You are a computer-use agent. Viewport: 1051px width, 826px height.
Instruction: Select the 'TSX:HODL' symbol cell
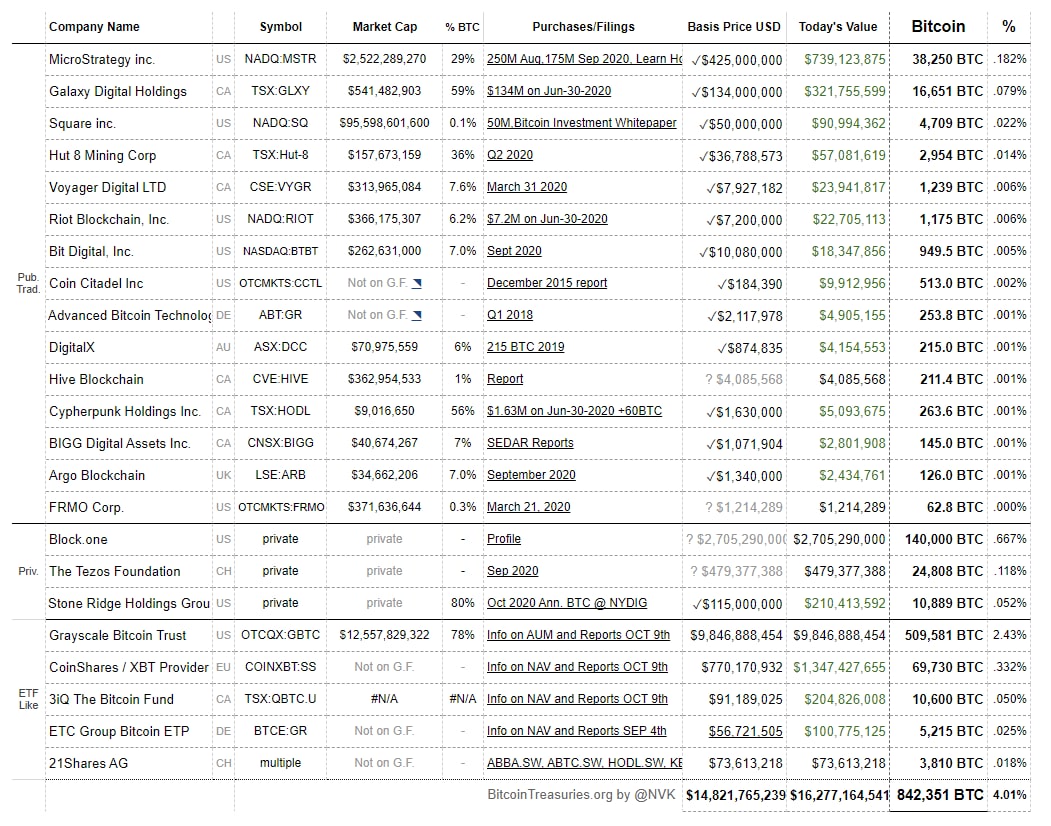[x=280, y=411]
